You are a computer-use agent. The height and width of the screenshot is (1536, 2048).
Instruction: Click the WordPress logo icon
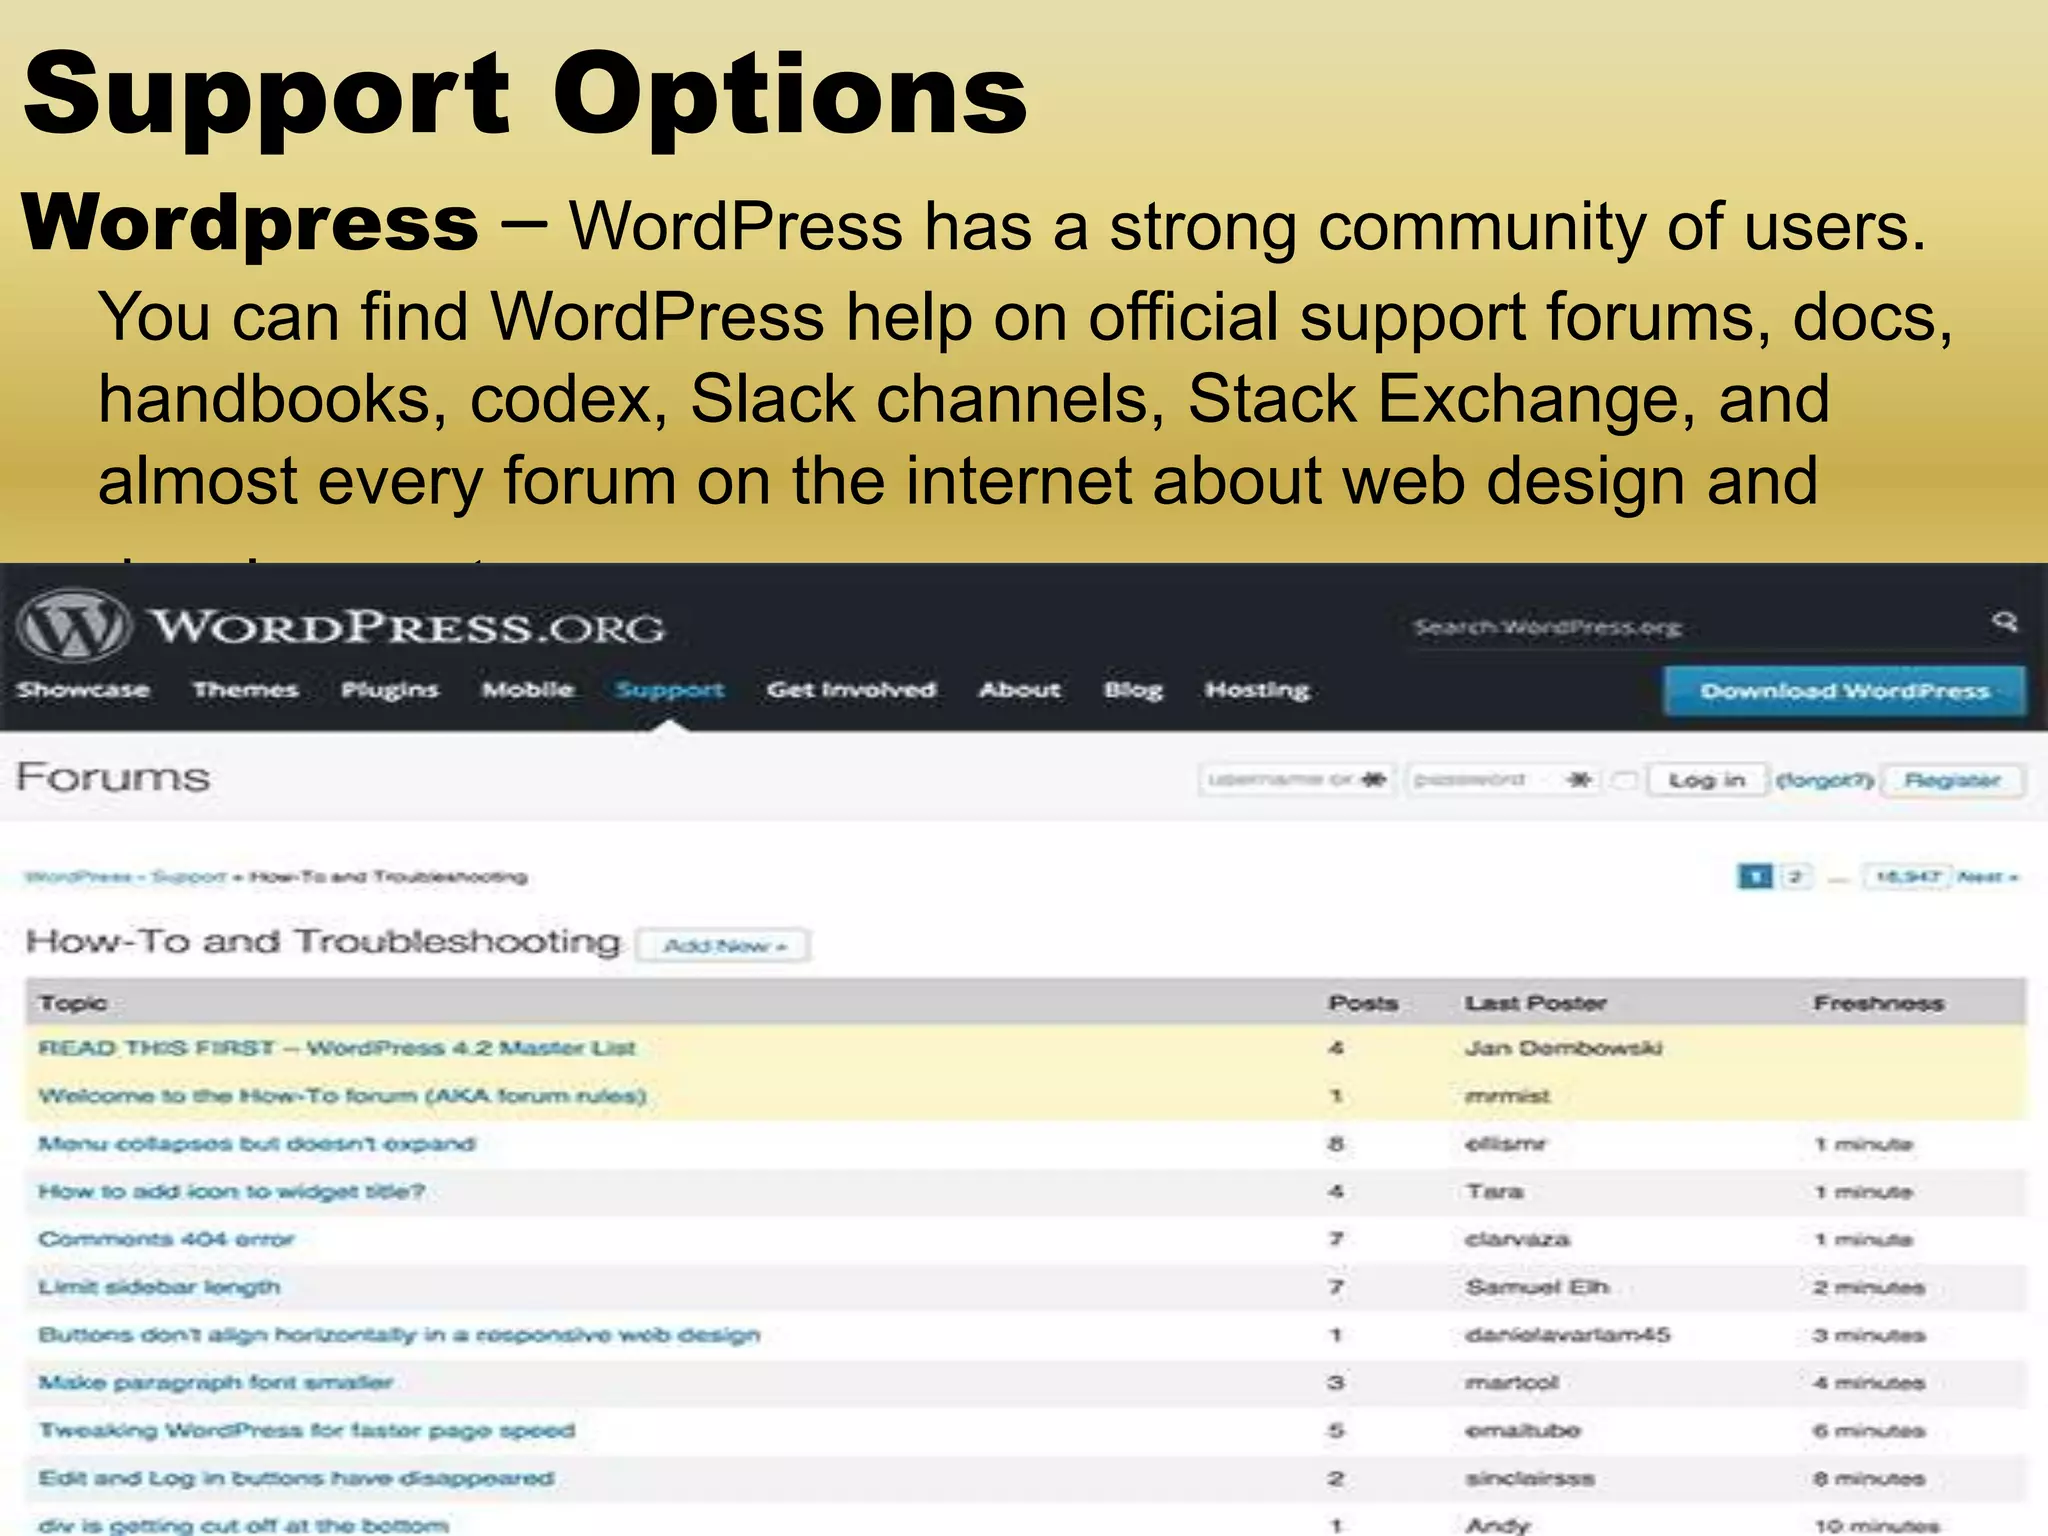[73, 626]
